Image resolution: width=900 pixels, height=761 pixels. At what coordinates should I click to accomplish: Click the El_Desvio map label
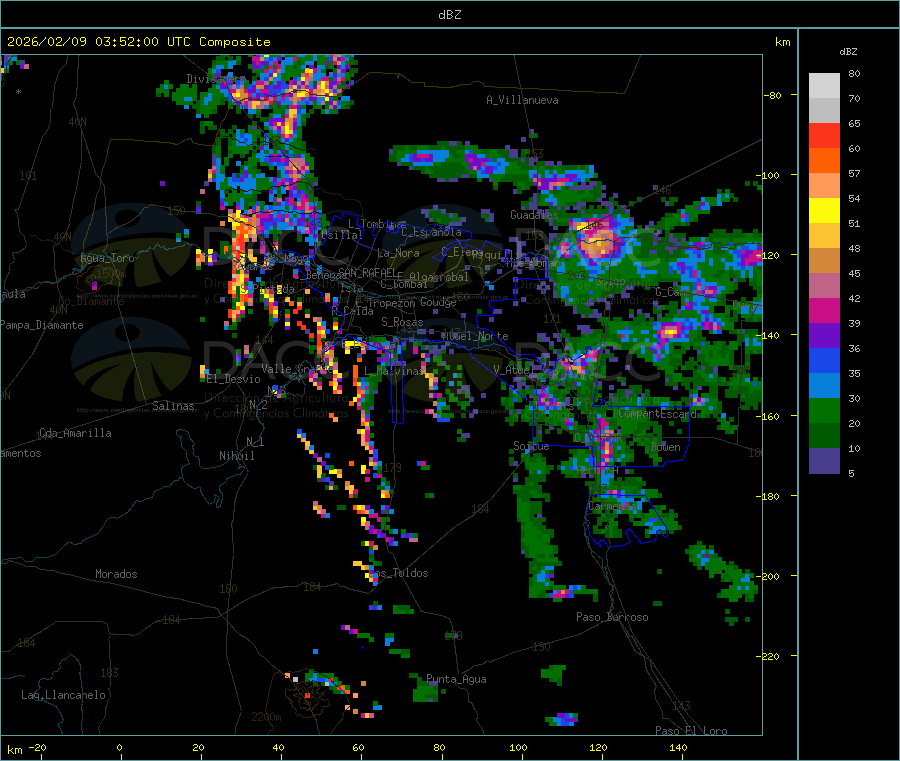tap(233, 379)
